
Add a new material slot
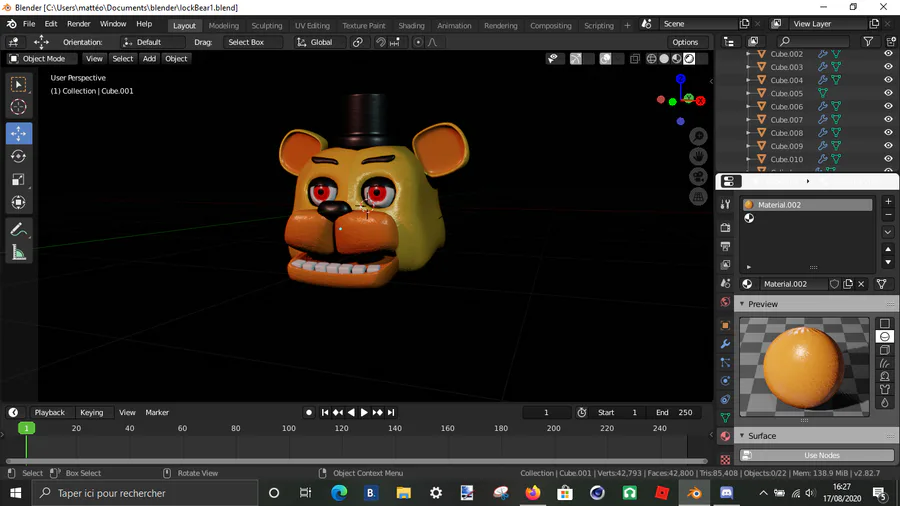point(888,201)
